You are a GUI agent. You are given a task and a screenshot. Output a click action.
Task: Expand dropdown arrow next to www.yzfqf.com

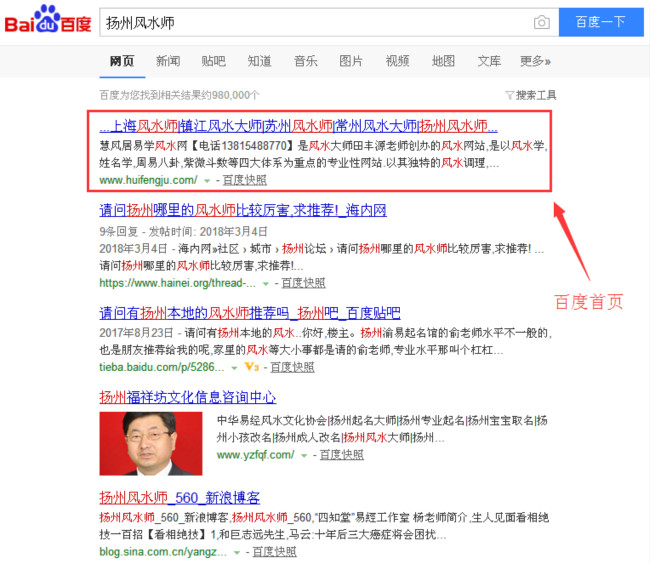pos(304,456)
